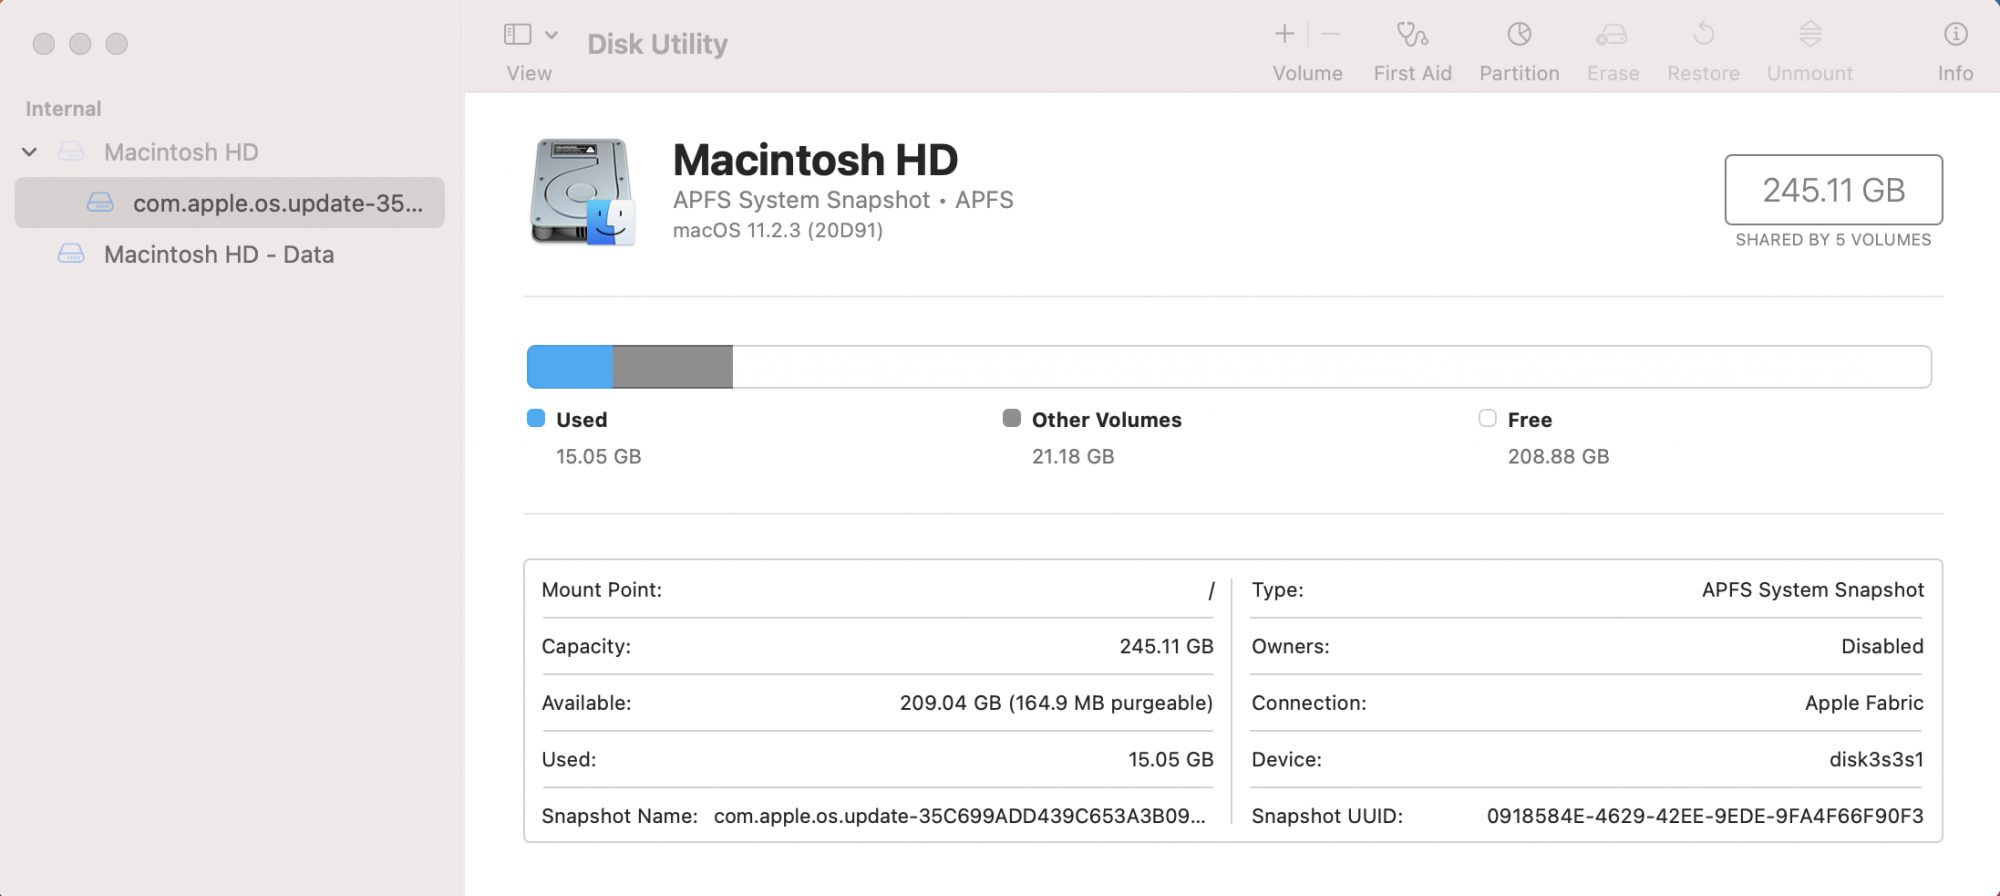Image resolution: width=2000 pixels, height=896 pixels.
Task: Click the Partition toolbar label
Action: click(x=1519, y=73)
